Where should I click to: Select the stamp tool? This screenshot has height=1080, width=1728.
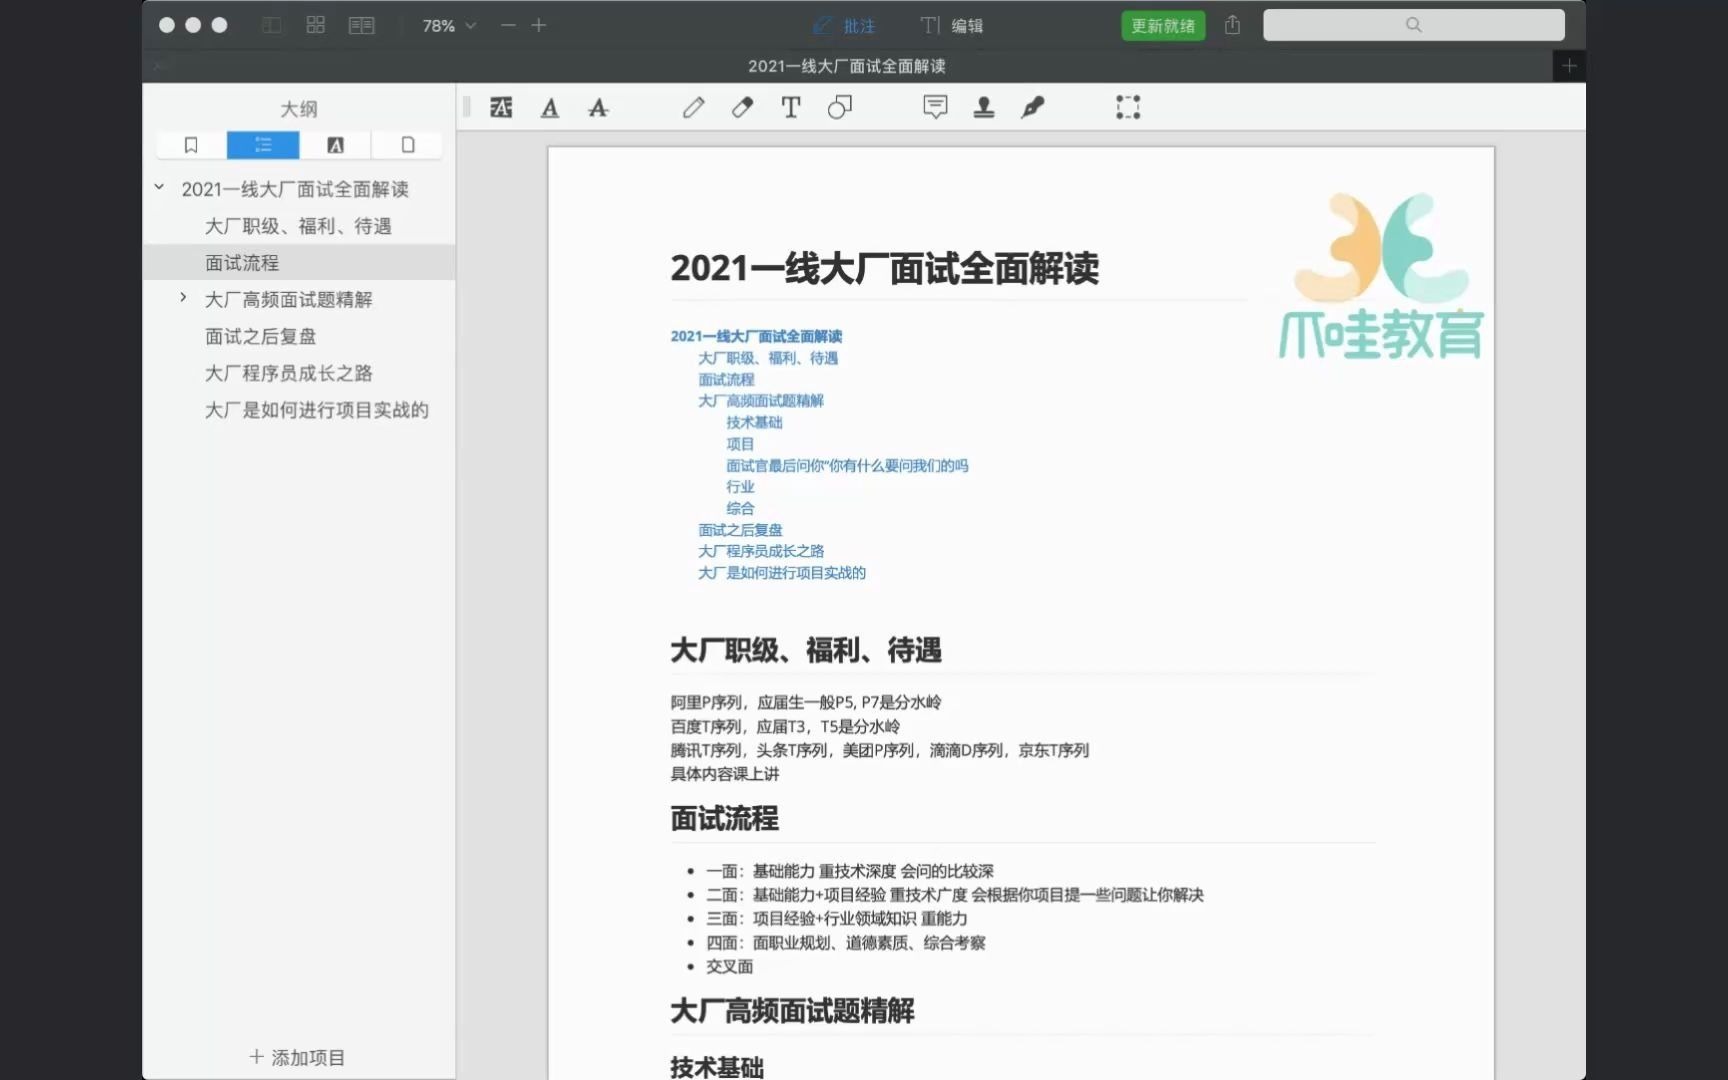pos(984,107)
